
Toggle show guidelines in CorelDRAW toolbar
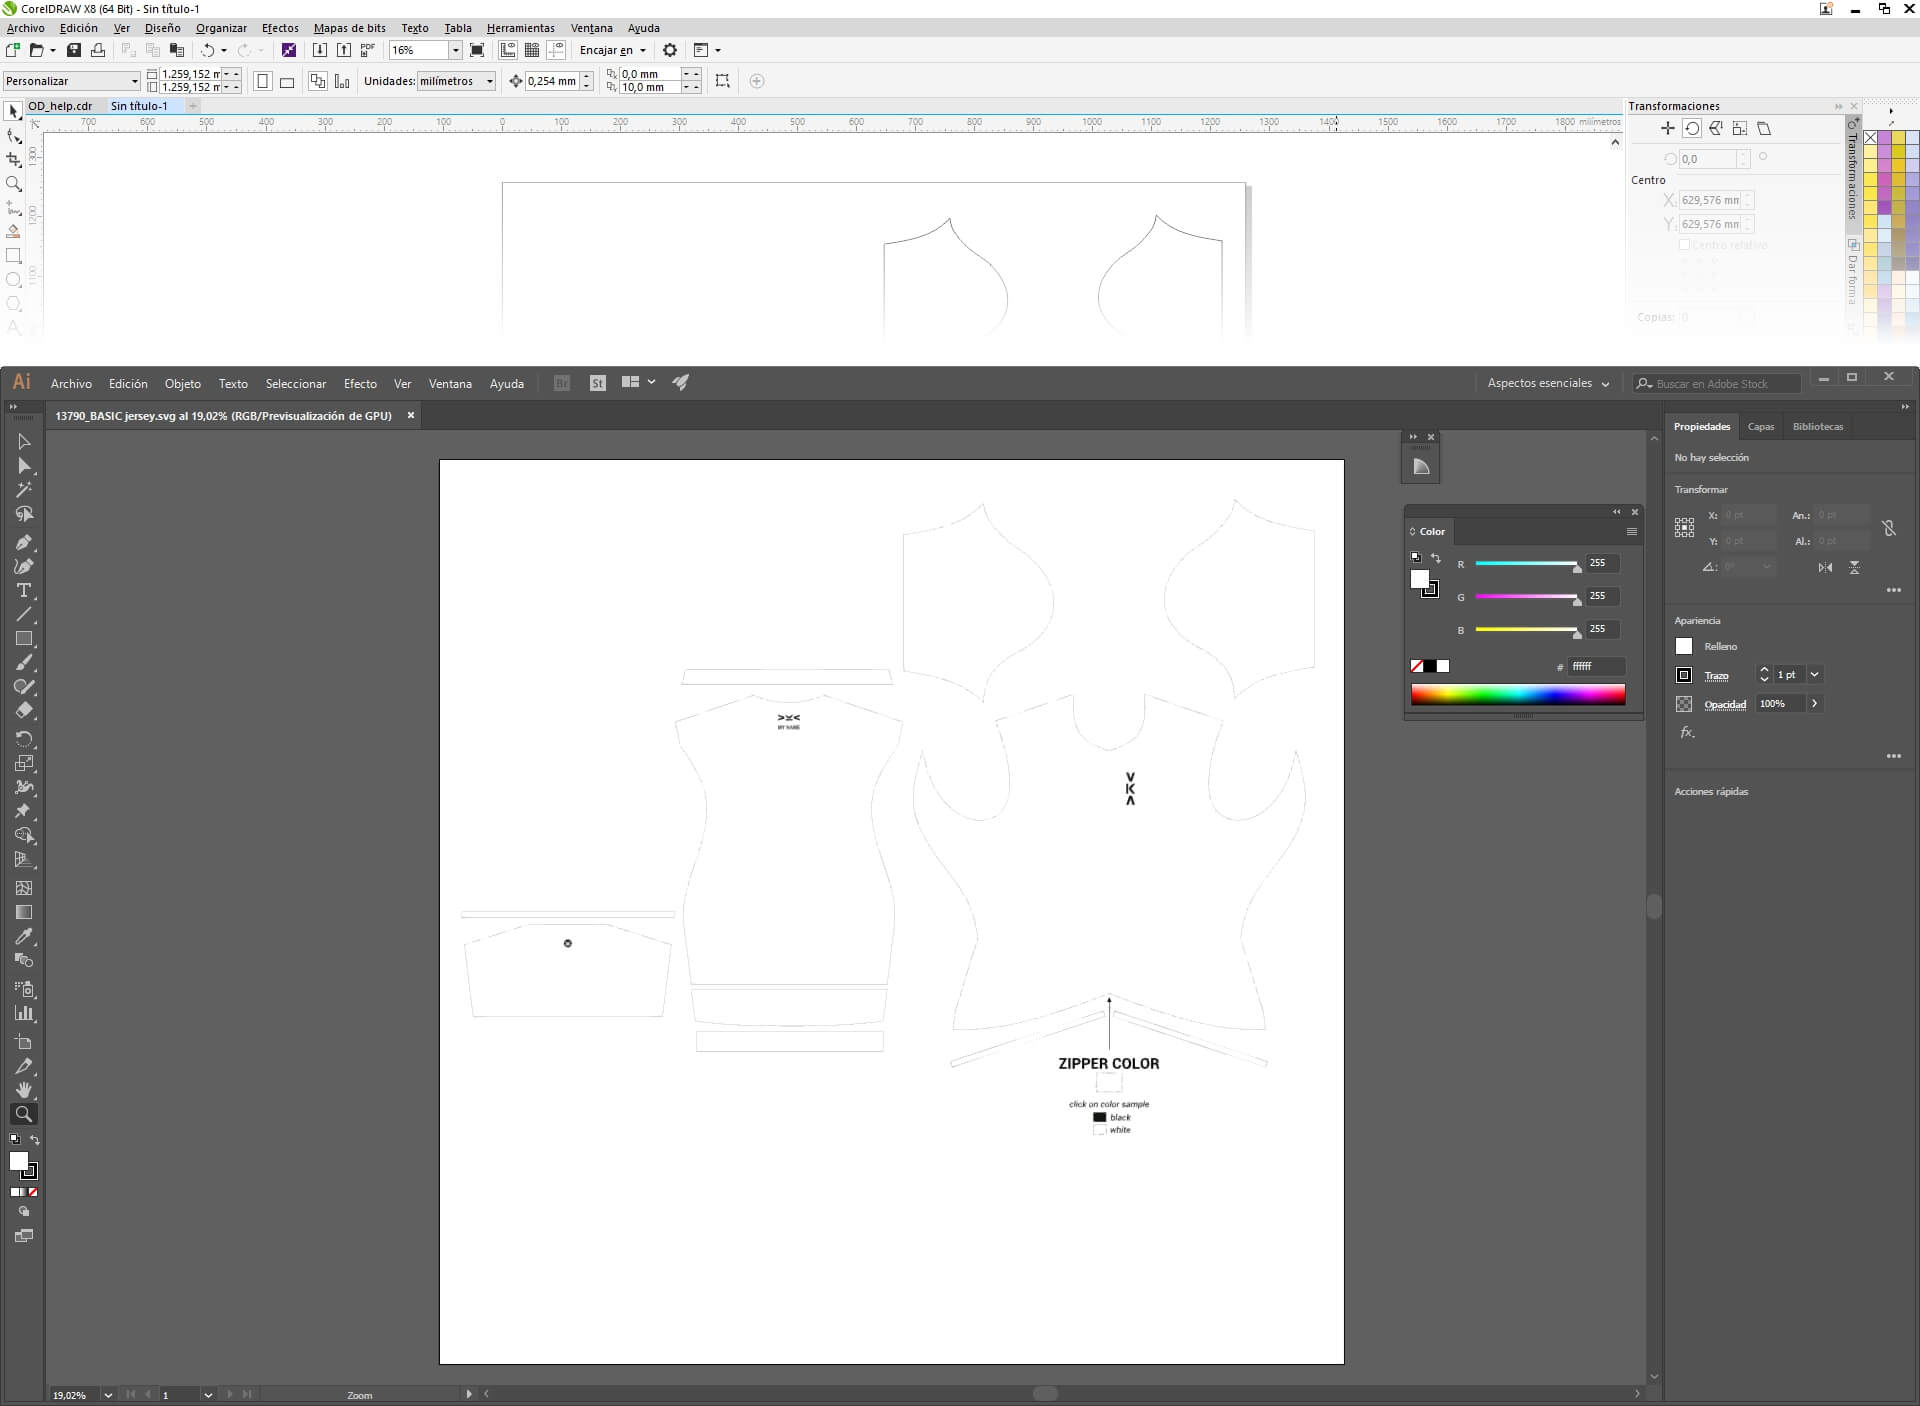[x=557, y=50]
